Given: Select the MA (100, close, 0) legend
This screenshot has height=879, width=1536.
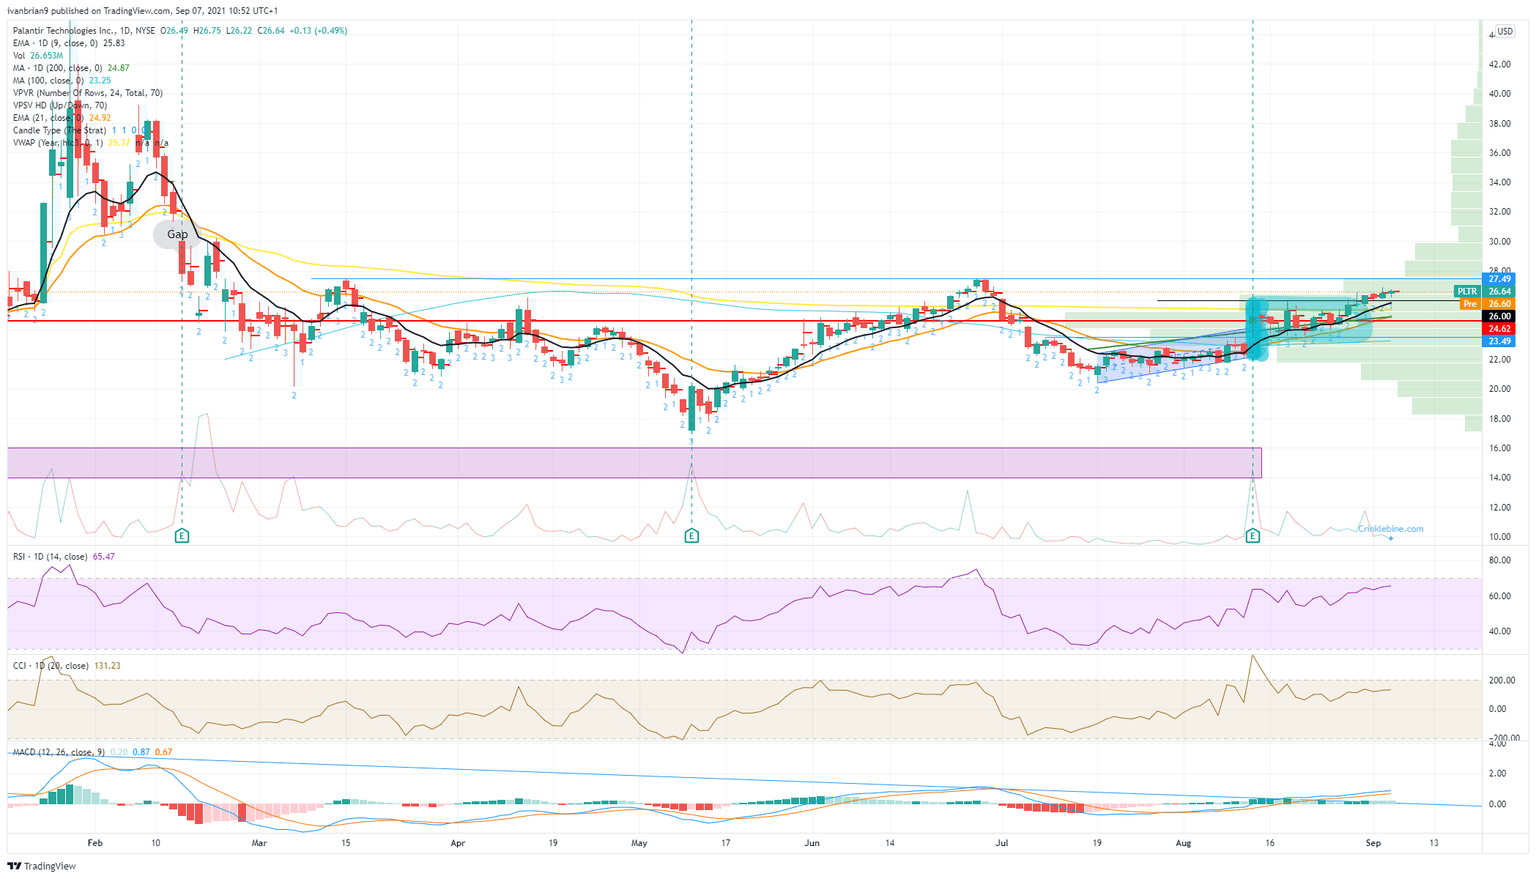Looking at the screenshot, I should 62,80.
